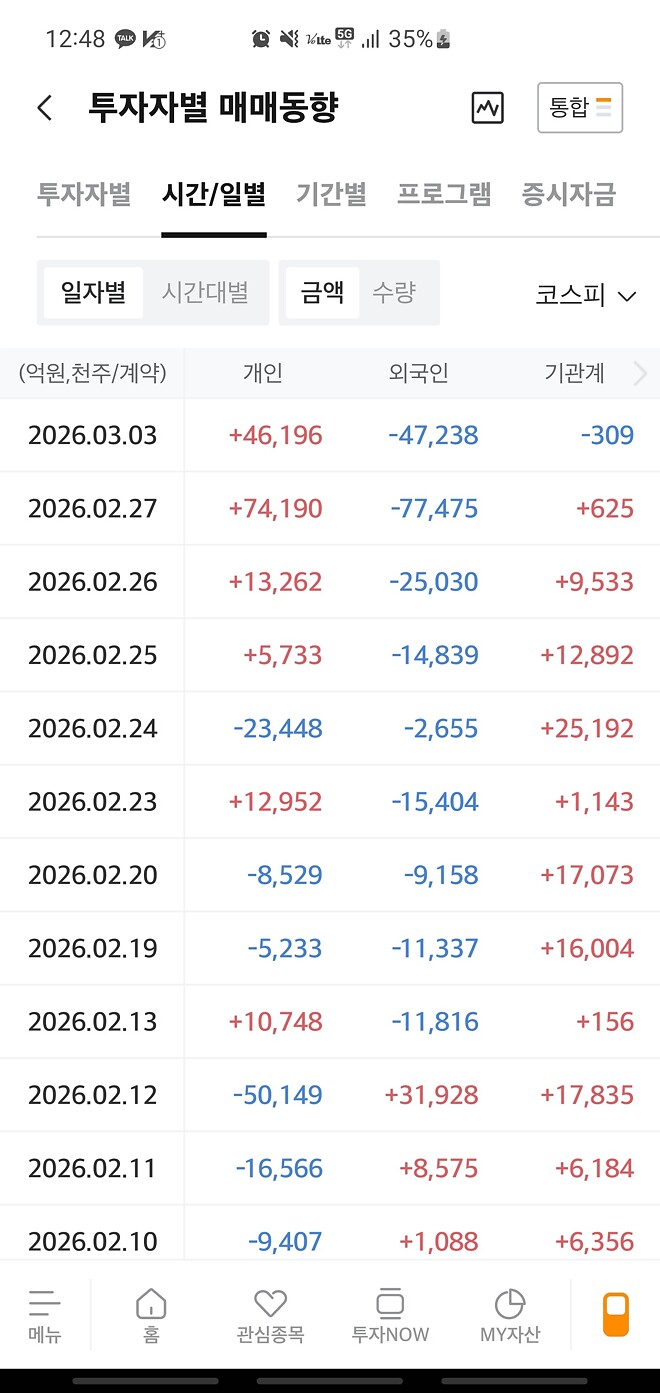Open the 메뉴 hamburger icon
660x1393 pixels.
(x=44, y=1304)
